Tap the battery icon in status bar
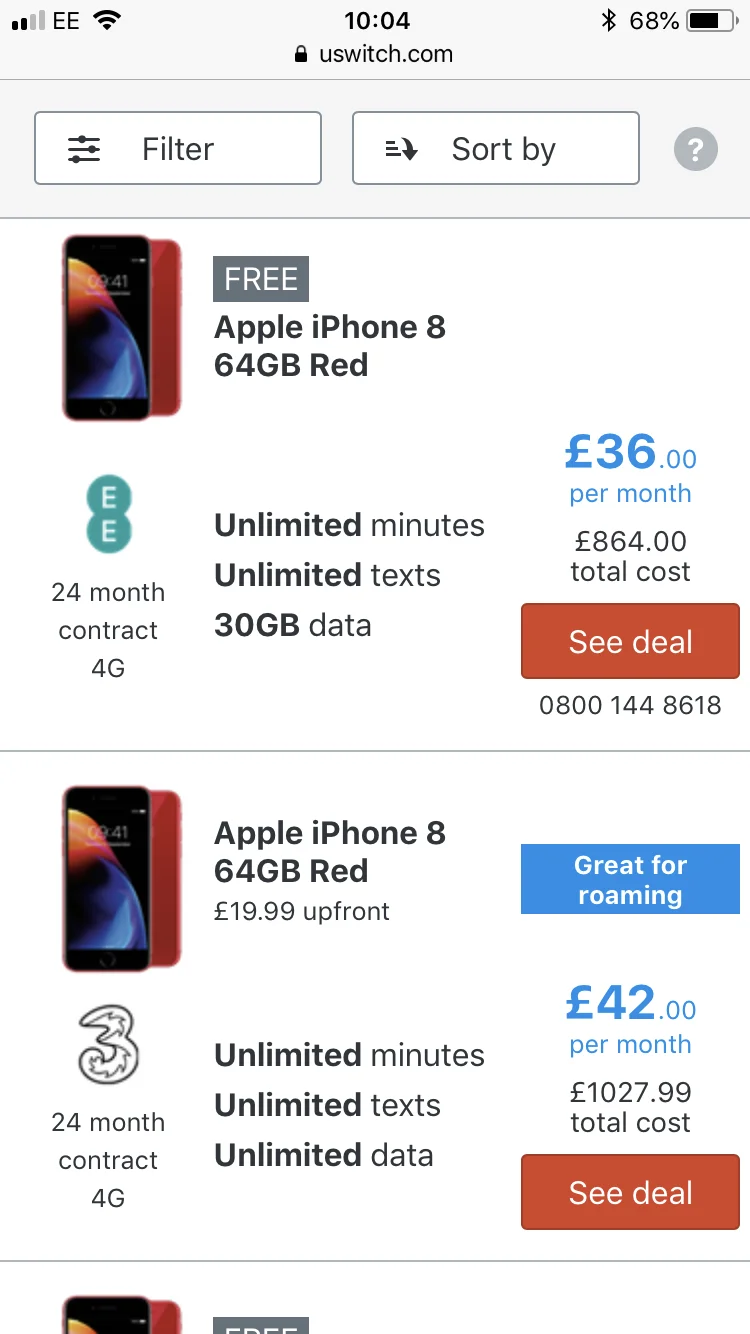The width and height of the screenshot is (750, 1334). pos(717,20)
